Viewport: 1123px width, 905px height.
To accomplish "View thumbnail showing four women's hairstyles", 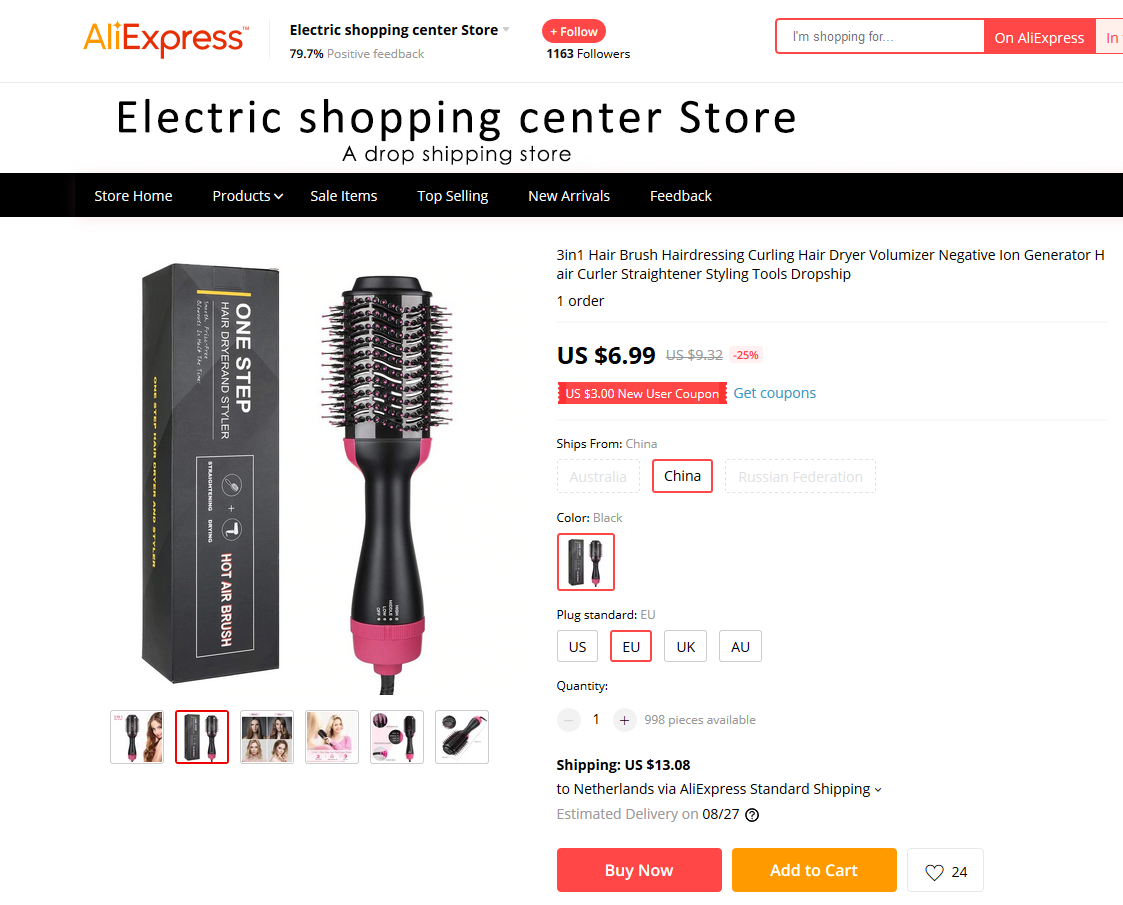I will [x=267, y=737].
